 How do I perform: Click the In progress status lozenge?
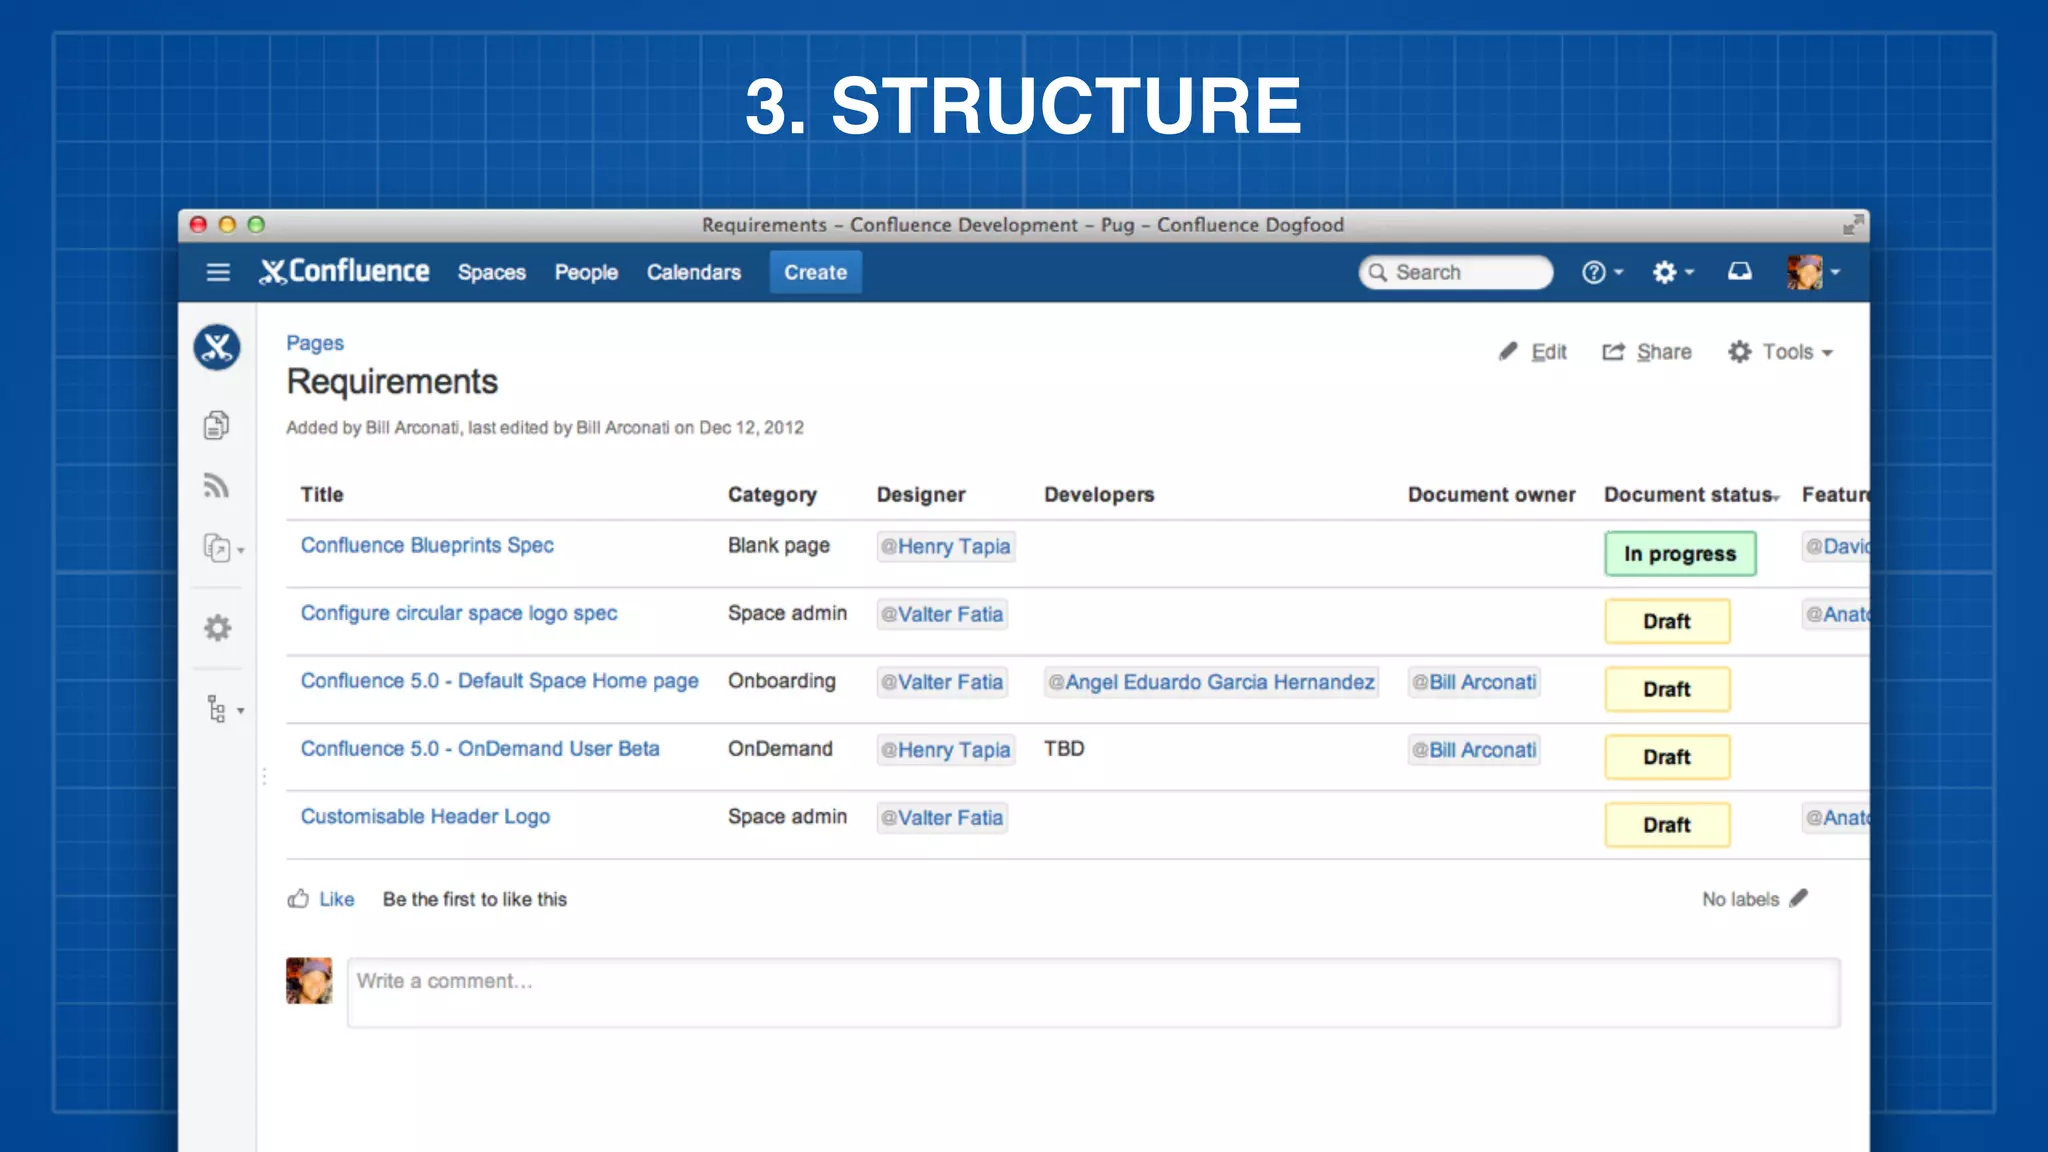[1680, 553]
